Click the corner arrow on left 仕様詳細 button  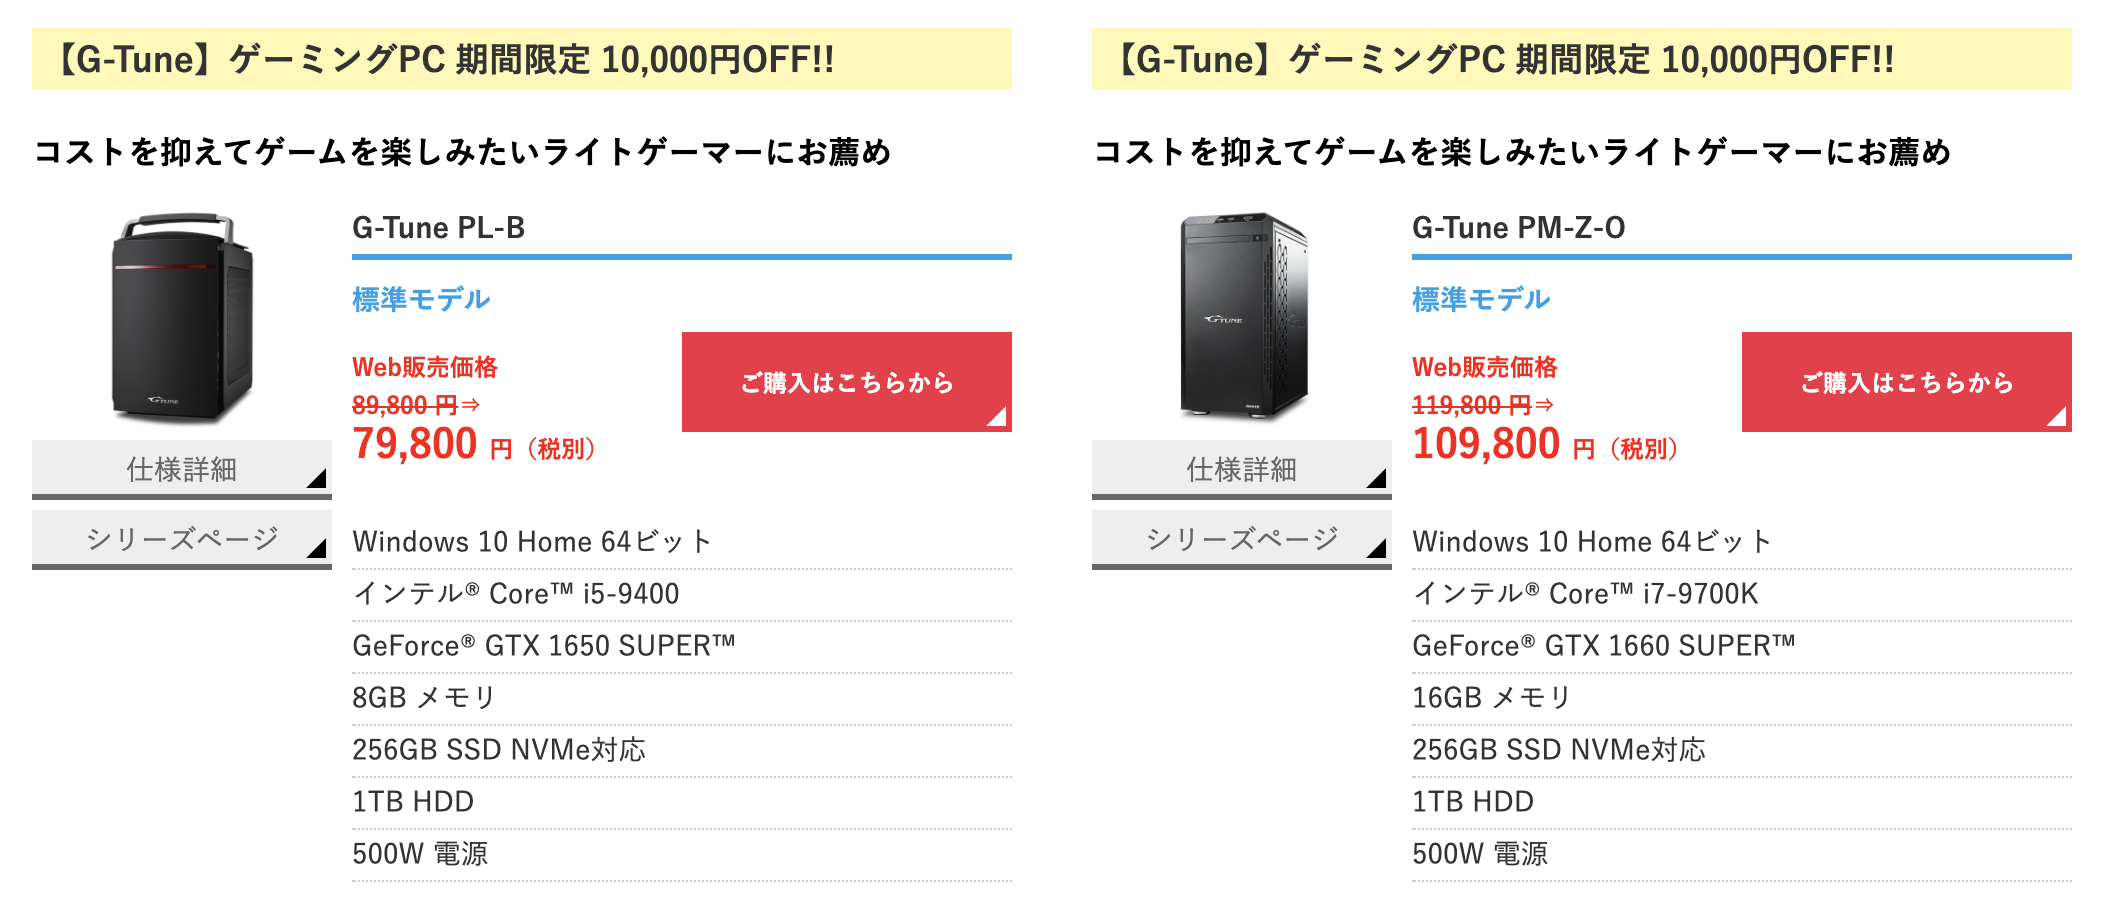point(318,478)
